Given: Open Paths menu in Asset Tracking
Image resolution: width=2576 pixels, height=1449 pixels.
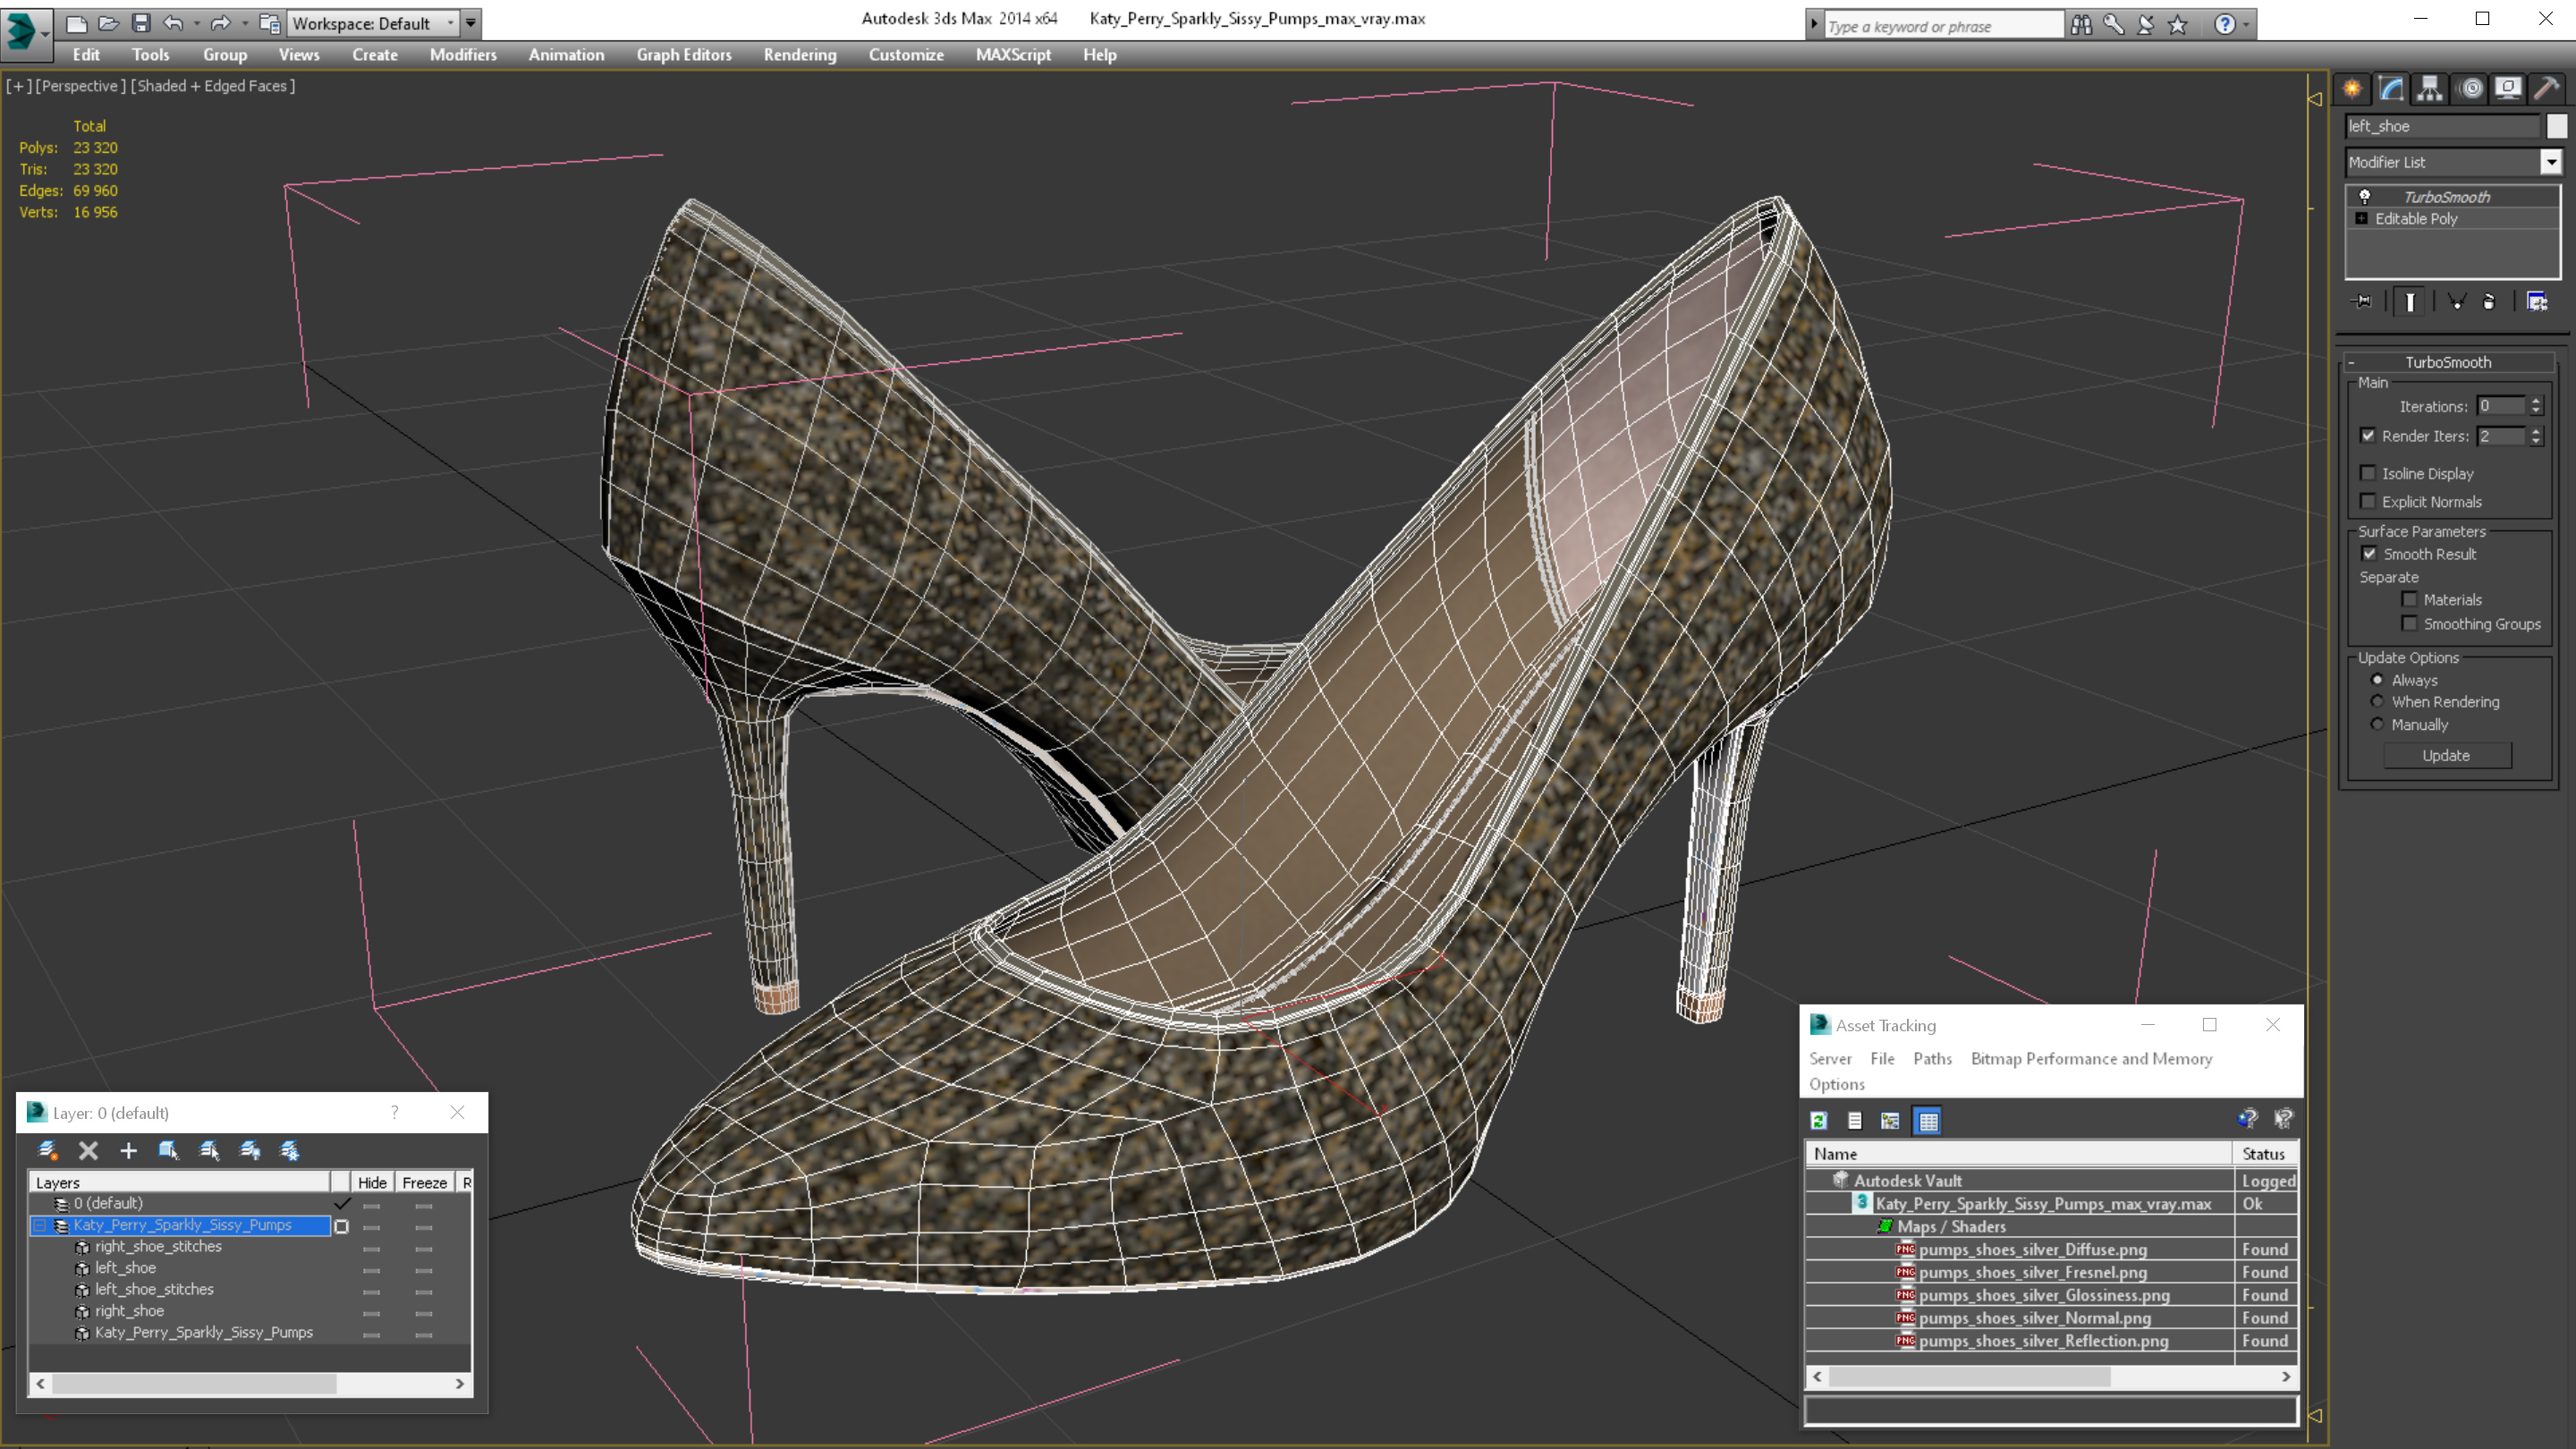Looking at the screenshot, I should (1931, 1058).
